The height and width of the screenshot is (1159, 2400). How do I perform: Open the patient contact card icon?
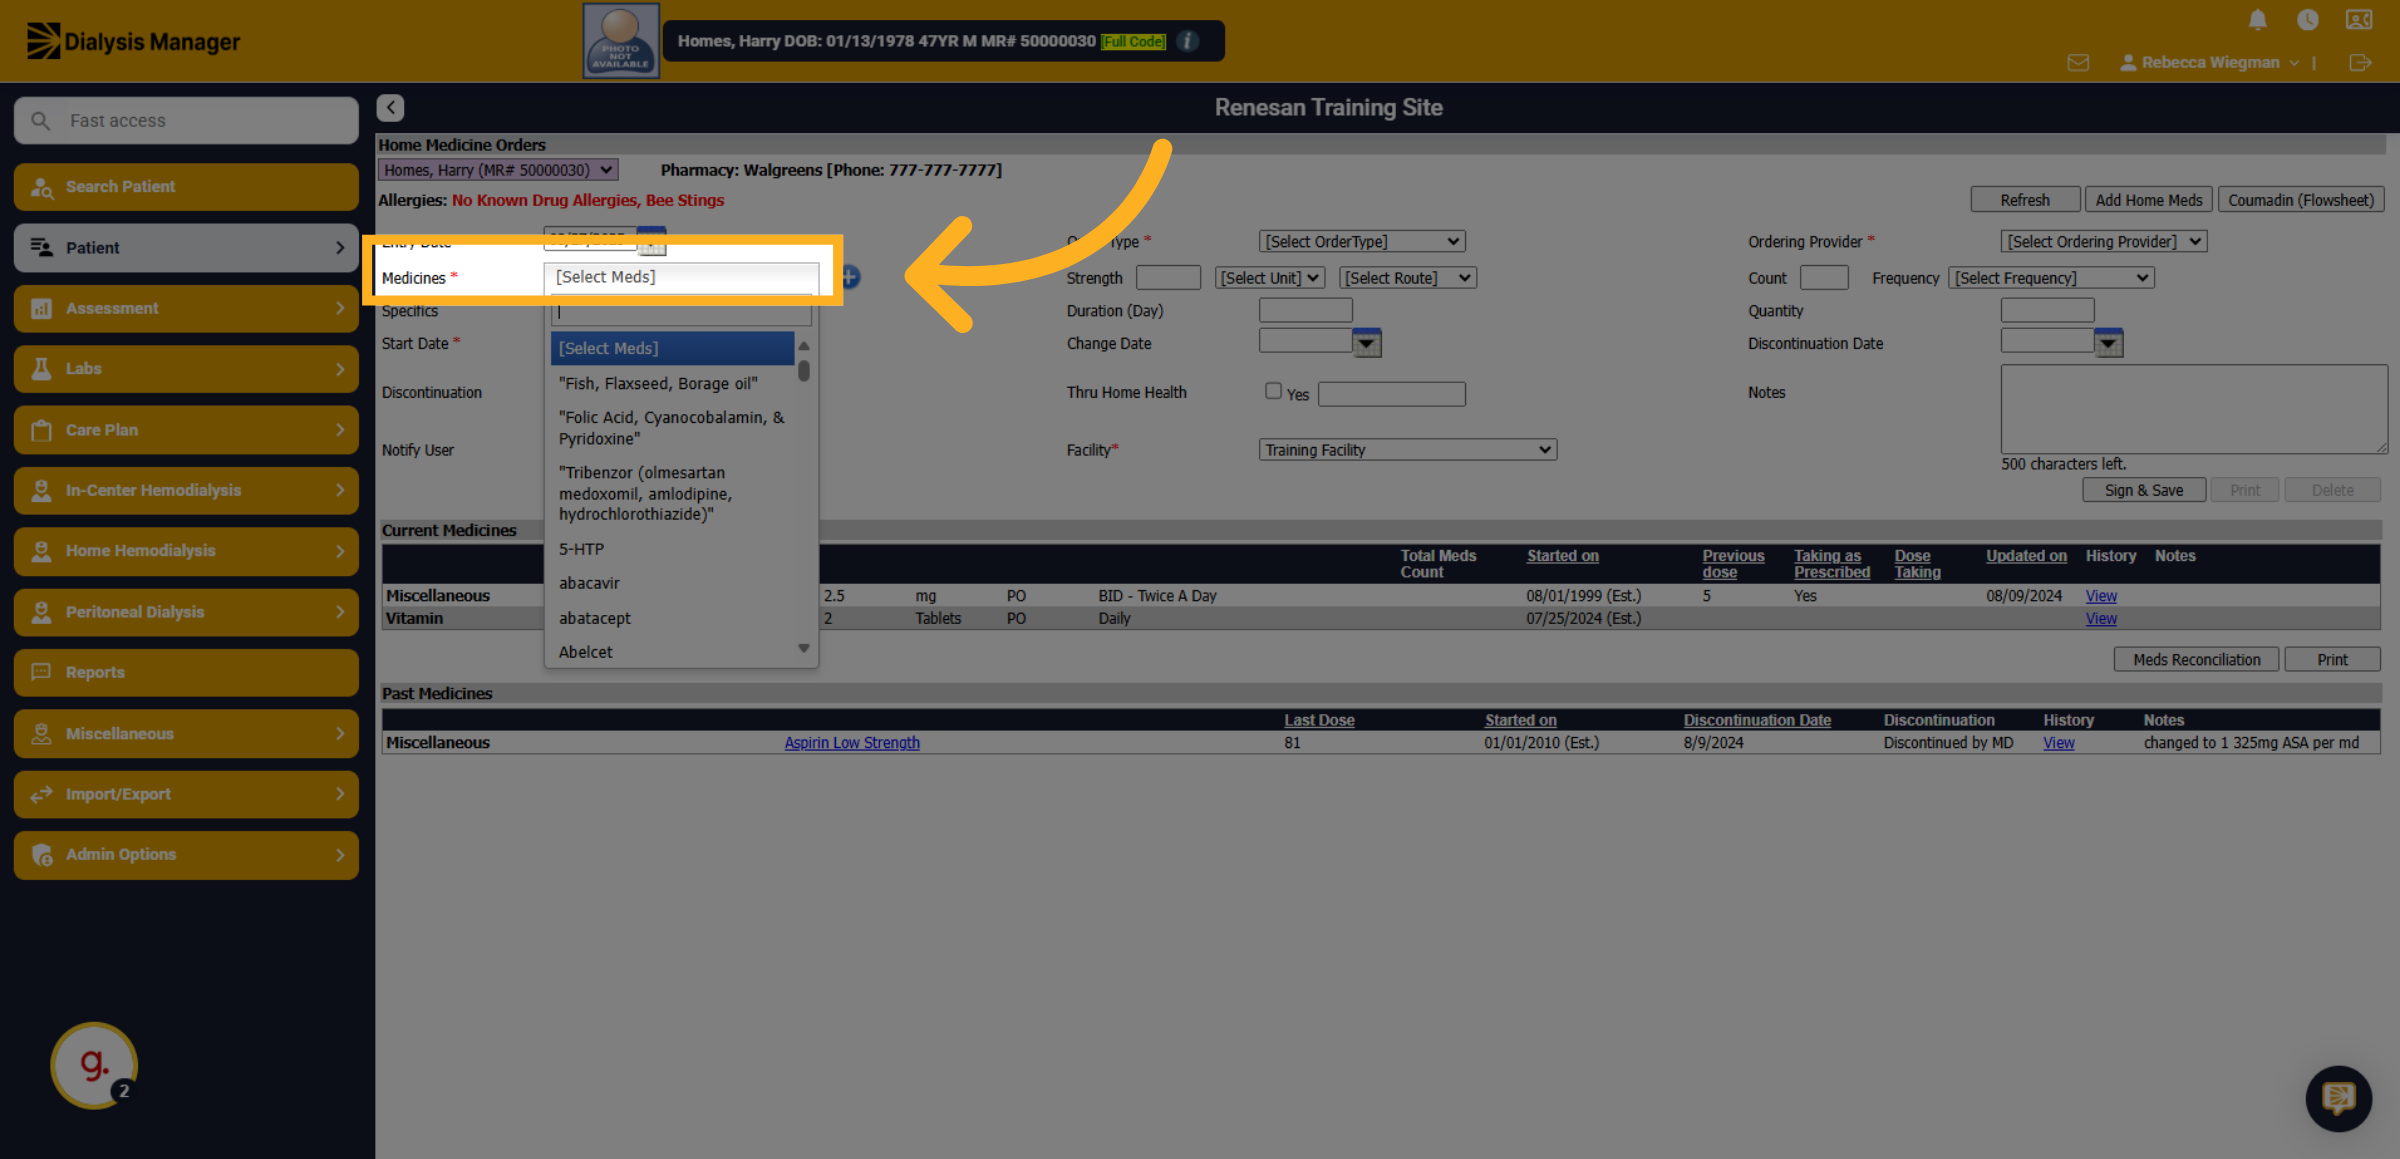[2359, 20]
